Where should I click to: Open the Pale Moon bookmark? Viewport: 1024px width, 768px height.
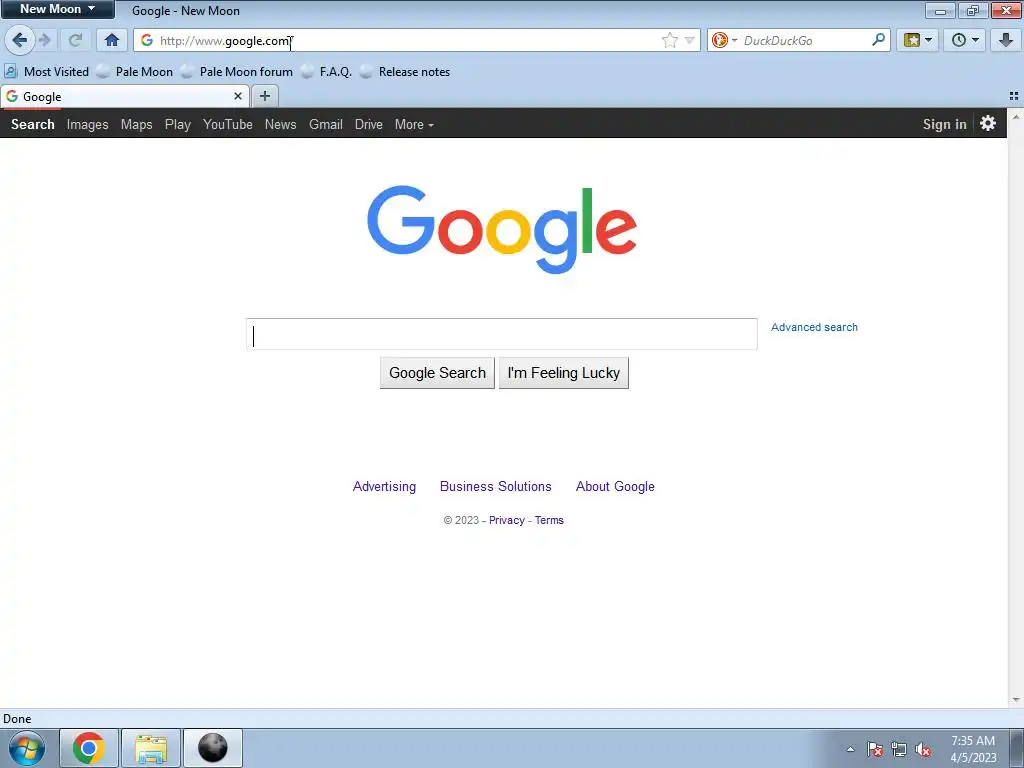pos(135,72)
